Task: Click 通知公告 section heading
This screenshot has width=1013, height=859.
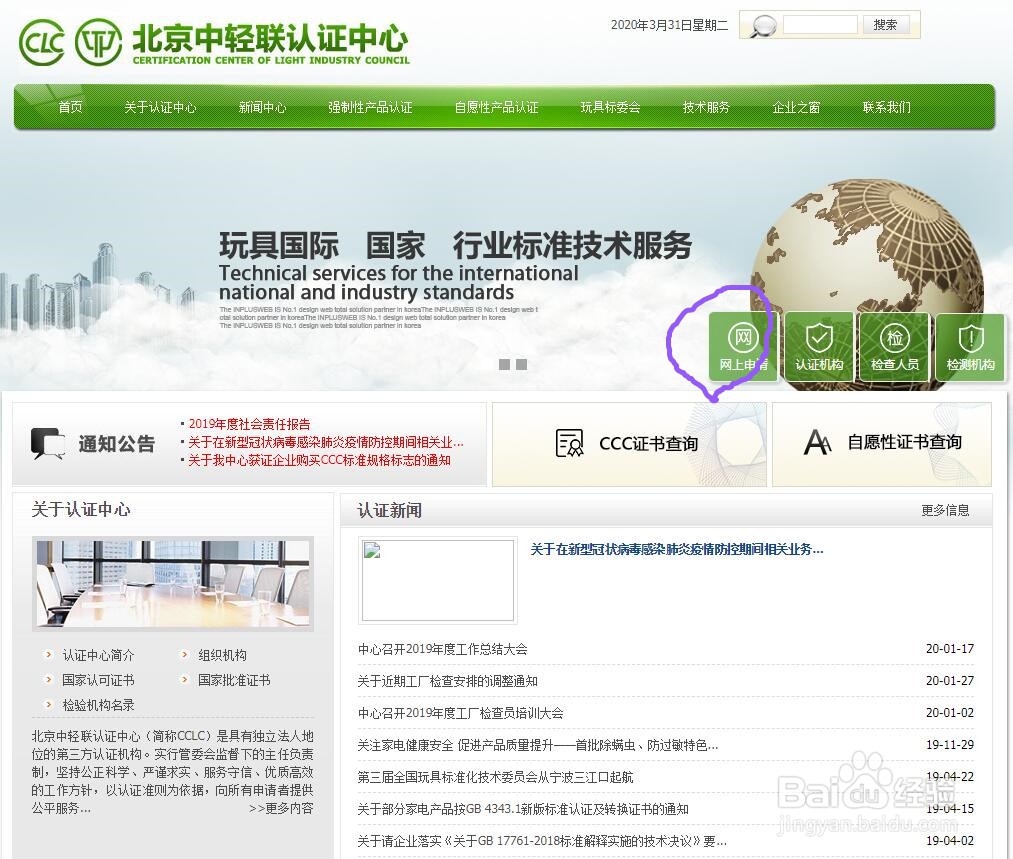Action: (117, 444)
